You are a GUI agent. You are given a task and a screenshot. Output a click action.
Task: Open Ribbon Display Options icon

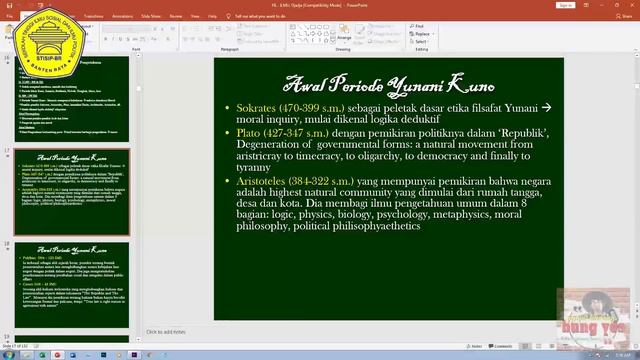[x=586, y=5]
